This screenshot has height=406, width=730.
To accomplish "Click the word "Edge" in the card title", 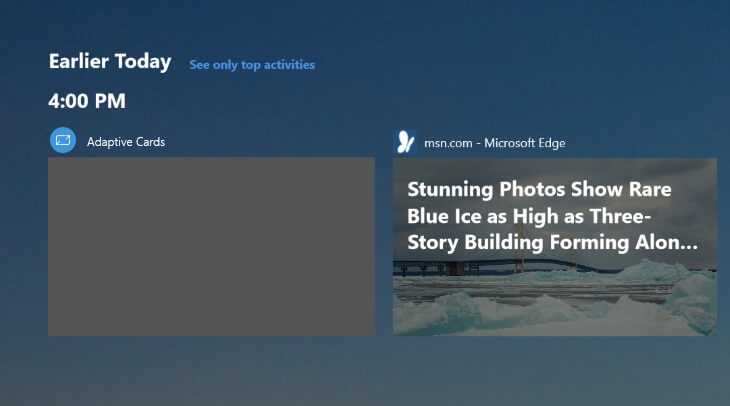I will [x=550, y=143].
